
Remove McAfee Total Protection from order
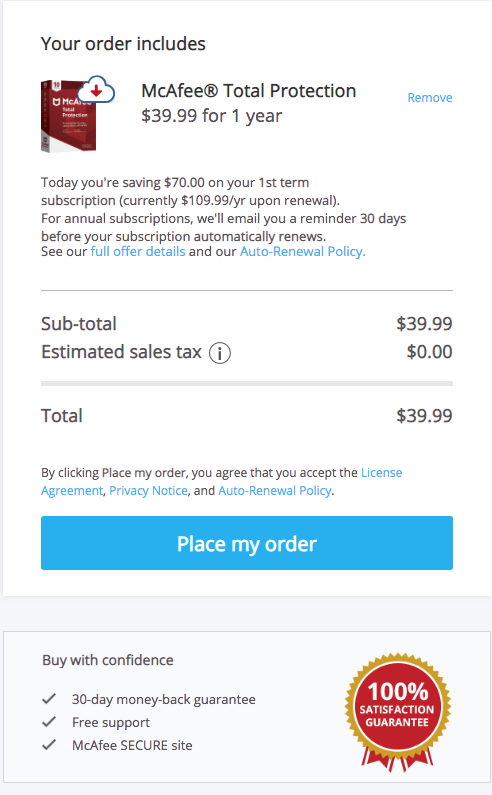pyautogui.click(x=430, y=97)
